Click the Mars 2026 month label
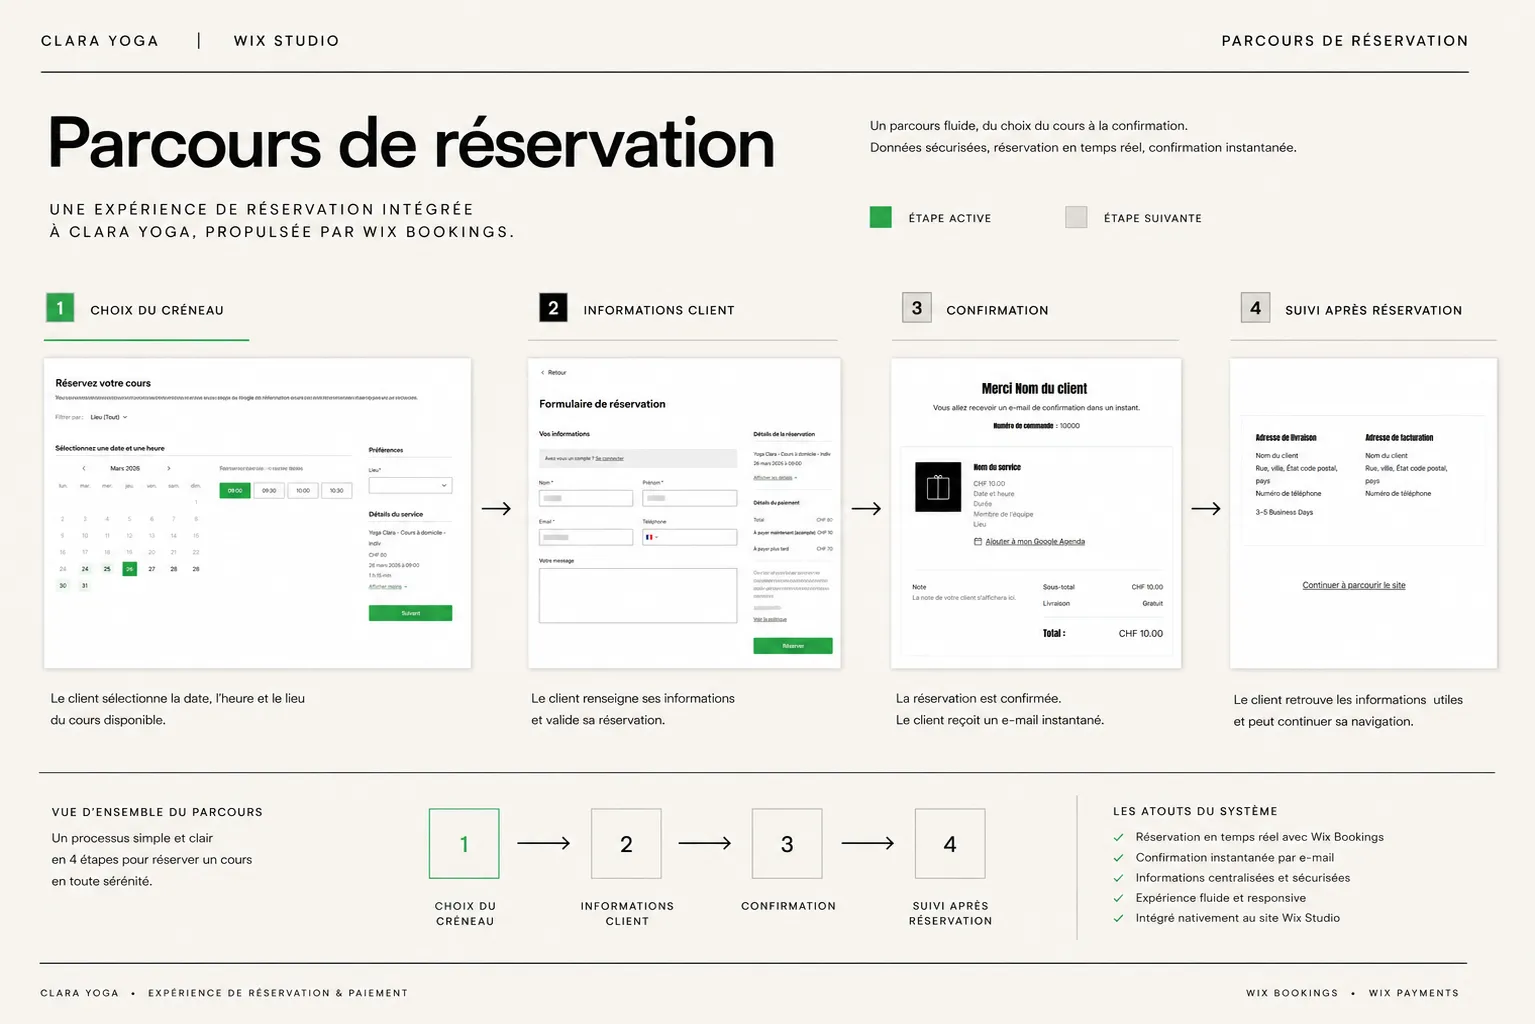Screen dimensions: 1535x1024 (x=125, y=468)
